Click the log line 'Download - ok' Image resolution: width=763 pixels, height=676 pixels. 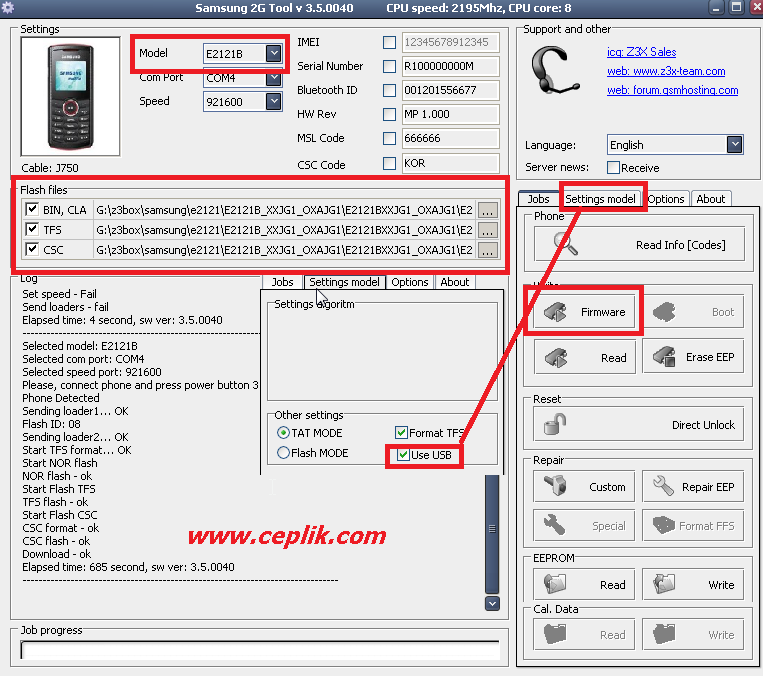(56, 554)
